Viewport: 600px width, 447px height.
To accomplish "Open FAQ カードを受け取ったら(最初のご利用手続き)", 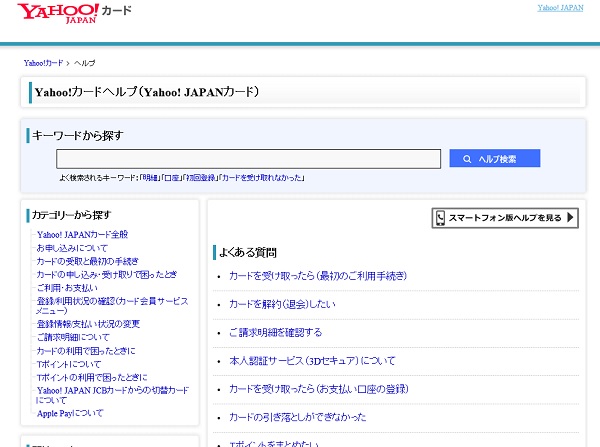I will 318,276.
